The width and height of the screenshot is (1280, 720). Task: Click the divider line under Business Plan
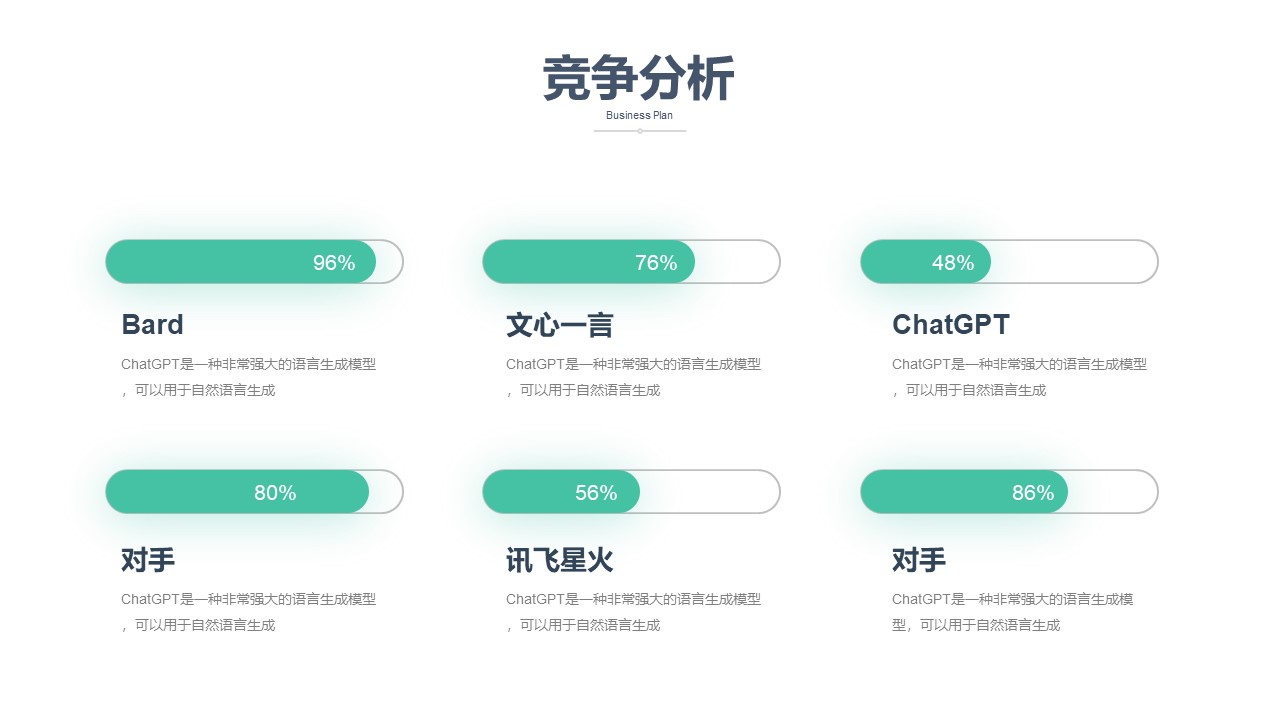point(640,131)
